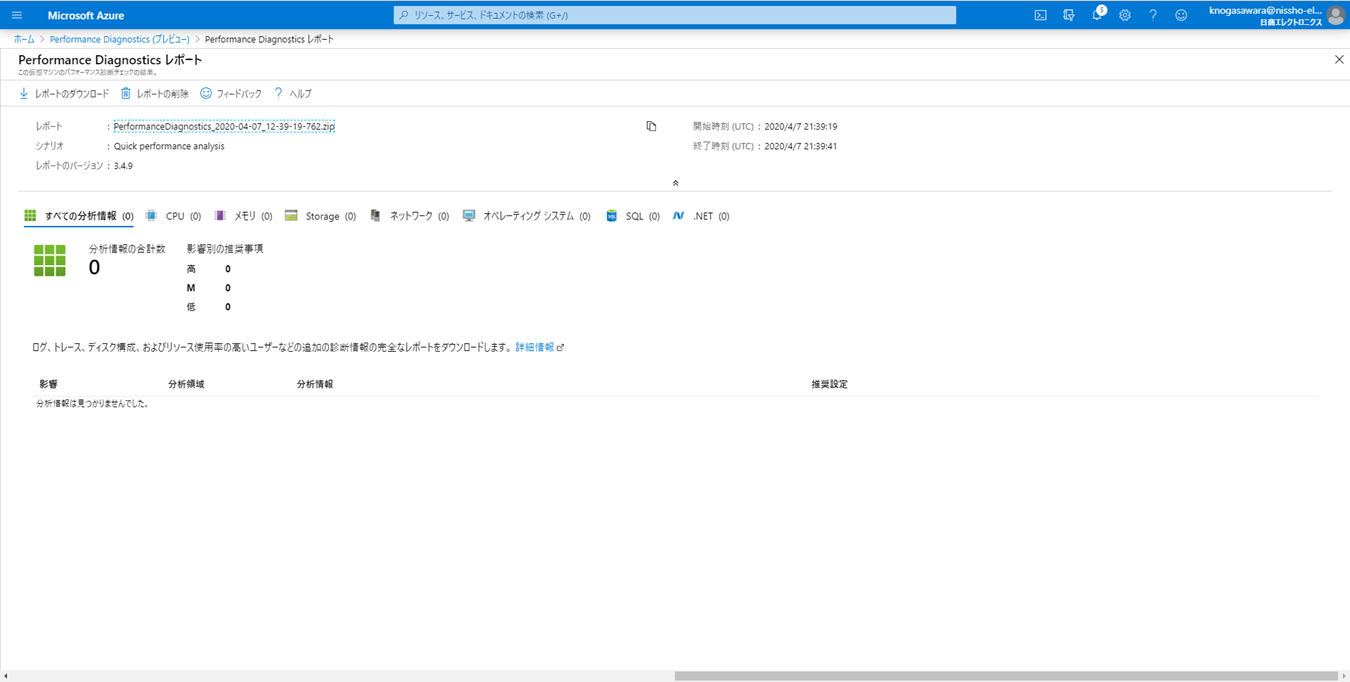Select the Storage (0) tab
Viewport: 1350px width, 682px height.
[x=320, y=216]
